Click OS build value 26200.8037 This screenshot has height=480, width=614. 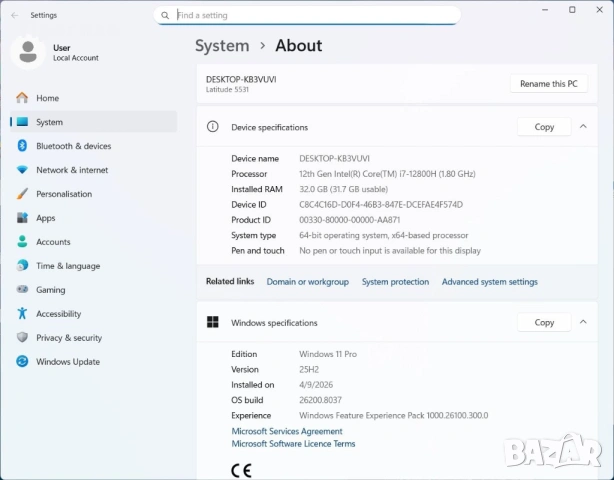tap(320, 400)
